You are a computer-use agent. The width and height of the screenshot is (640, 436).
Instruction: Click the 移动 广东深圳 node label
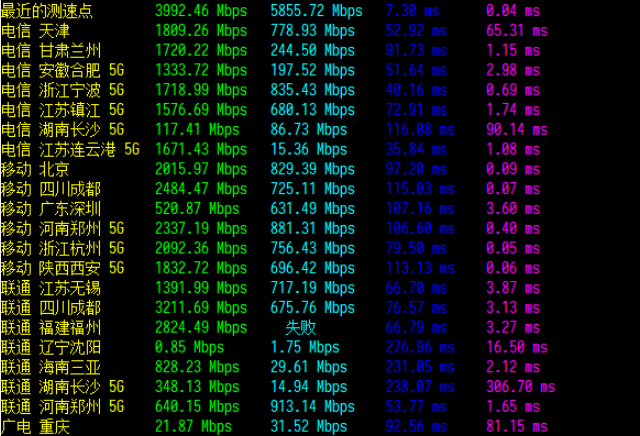pos(51,208)
